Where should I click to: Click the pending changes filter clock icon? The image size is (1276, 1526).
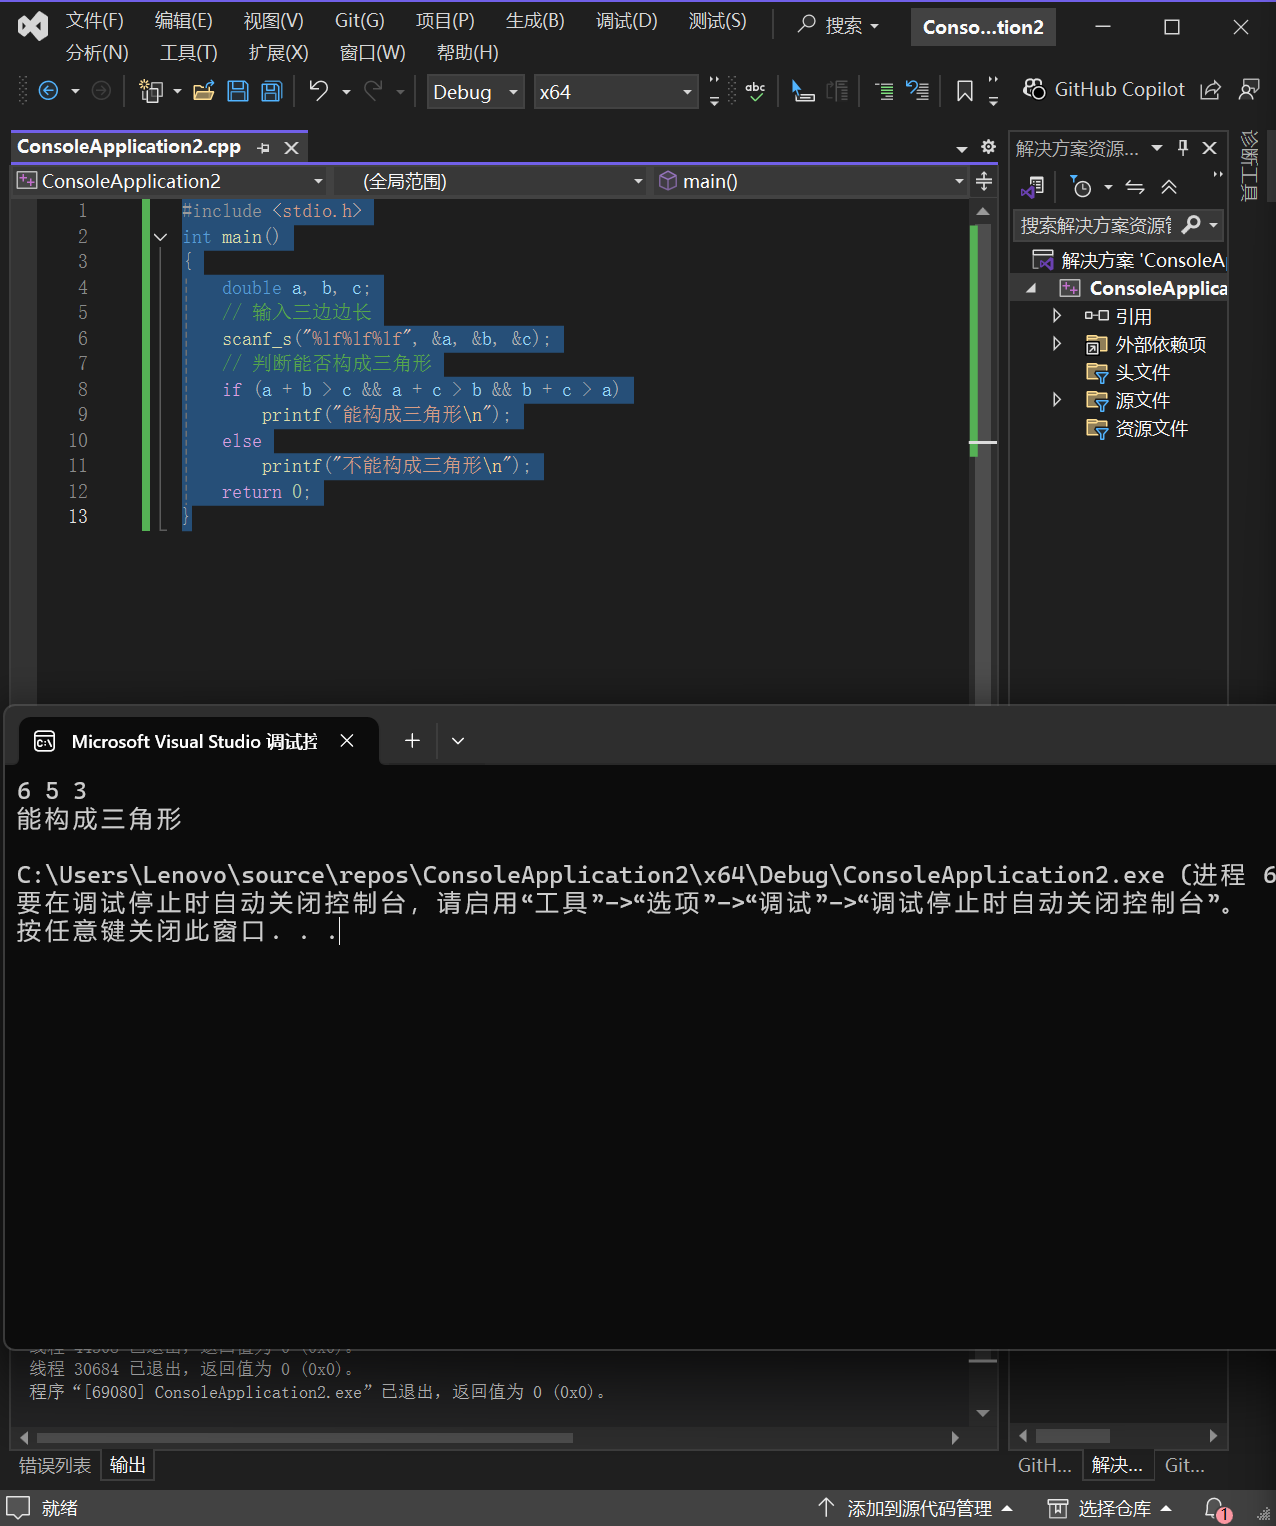(1082, 187)
